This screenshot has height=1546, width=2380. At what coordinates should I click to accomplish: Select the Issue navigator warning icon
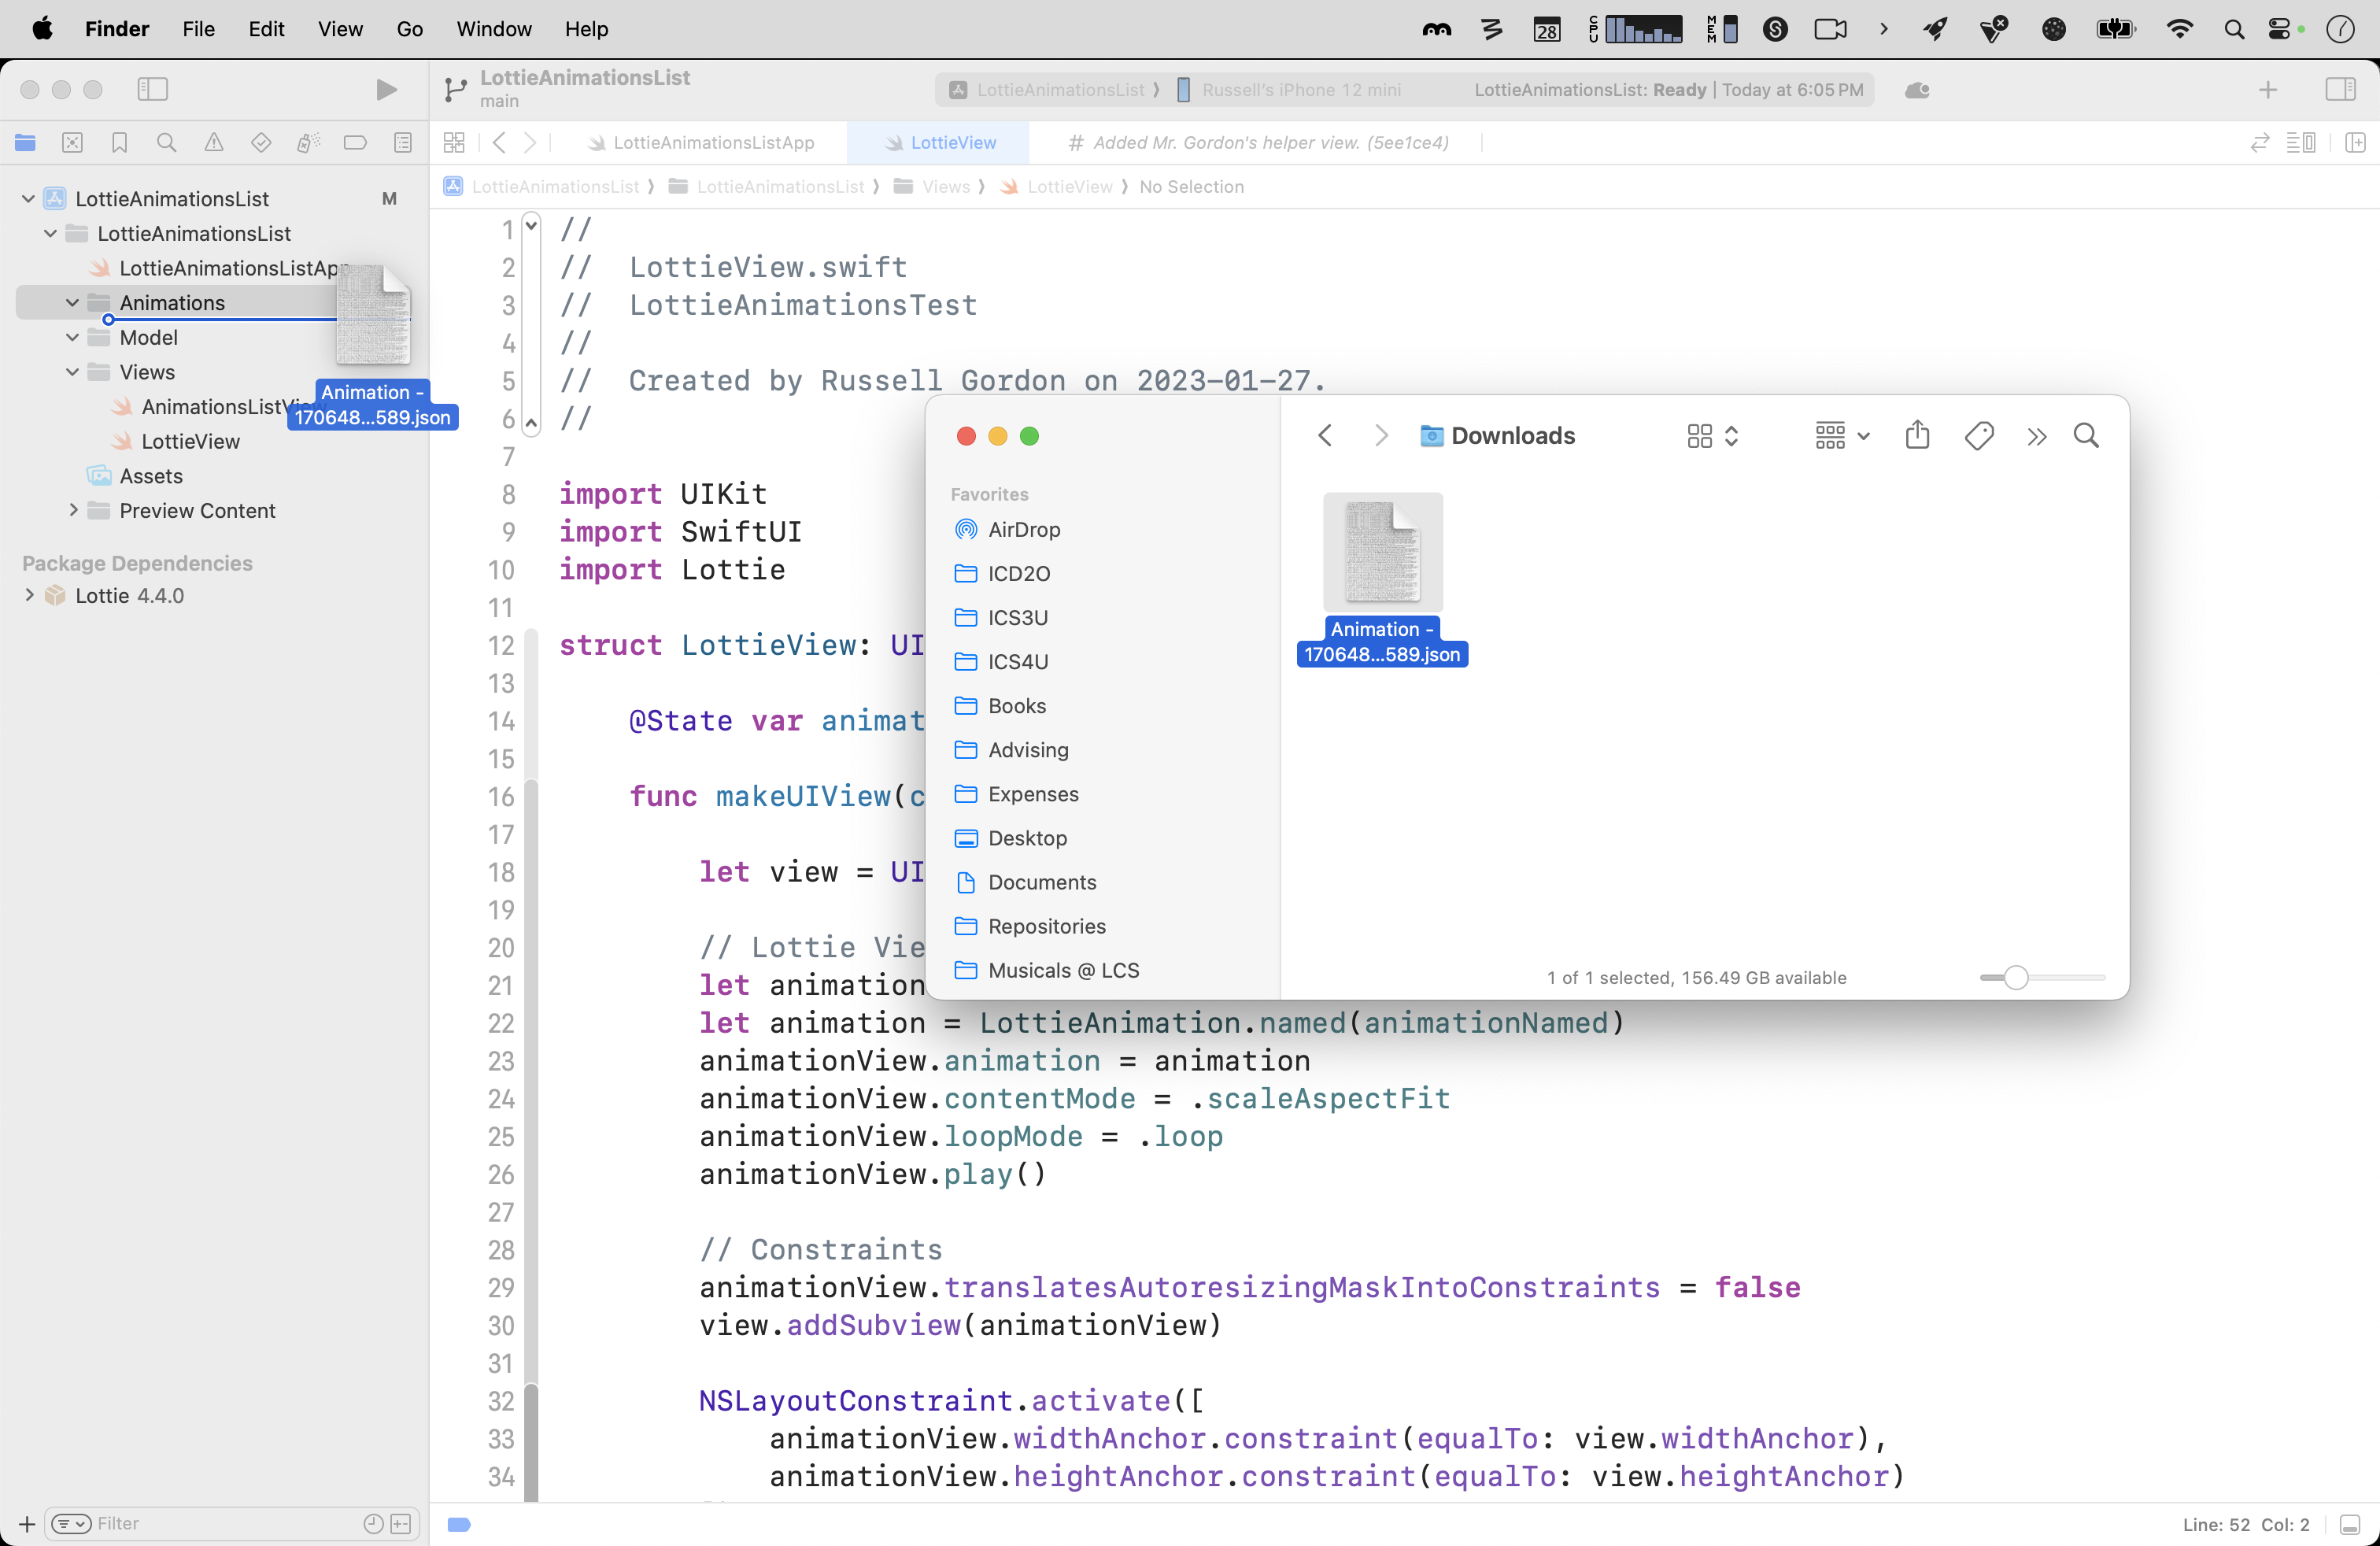tap(213, 143)
